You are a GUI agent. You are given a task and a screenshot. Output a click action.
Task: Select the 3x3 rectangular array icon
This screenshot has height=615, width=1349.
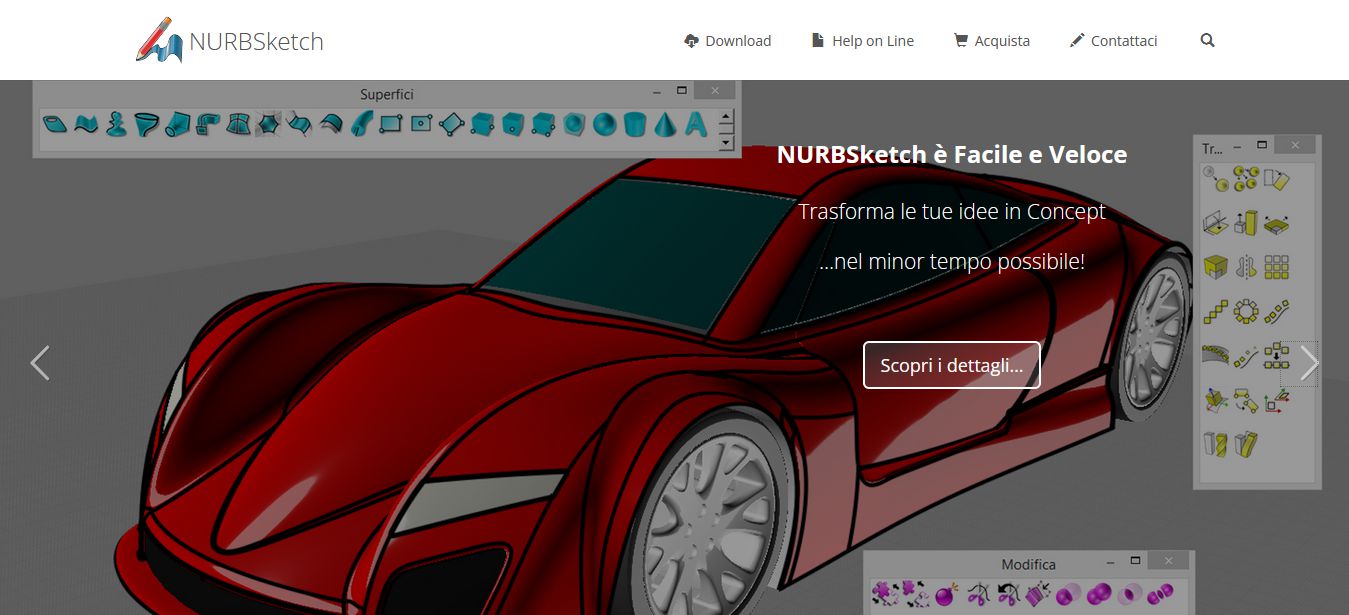[1276, 268]
